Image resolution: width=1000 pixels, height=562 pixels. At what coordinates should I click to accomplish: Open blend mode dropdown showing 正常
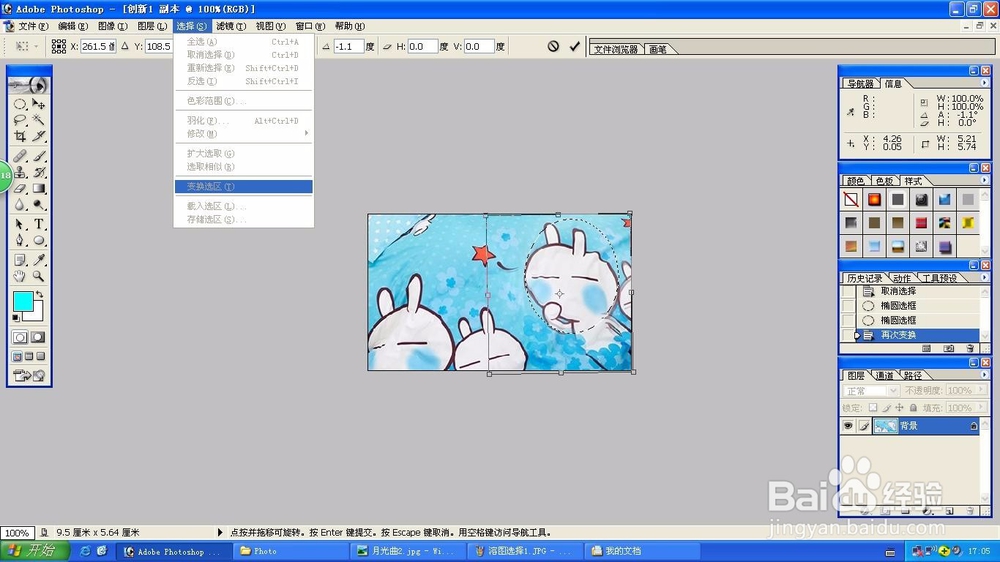coord(871,390)
